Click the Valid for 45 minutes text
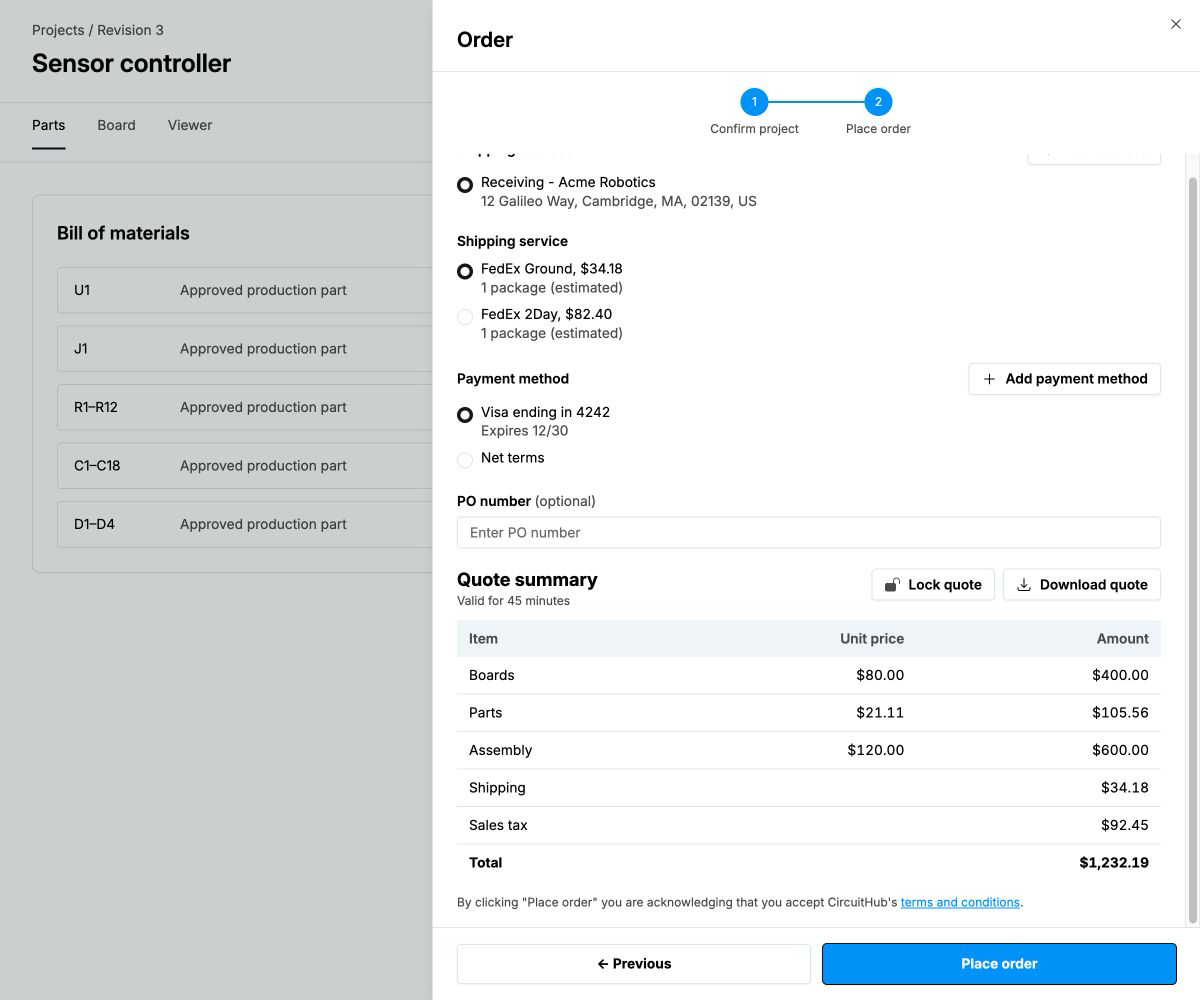Viewport: 1200px width, 1000px height. pyautogui.click(x=513, y=601)
